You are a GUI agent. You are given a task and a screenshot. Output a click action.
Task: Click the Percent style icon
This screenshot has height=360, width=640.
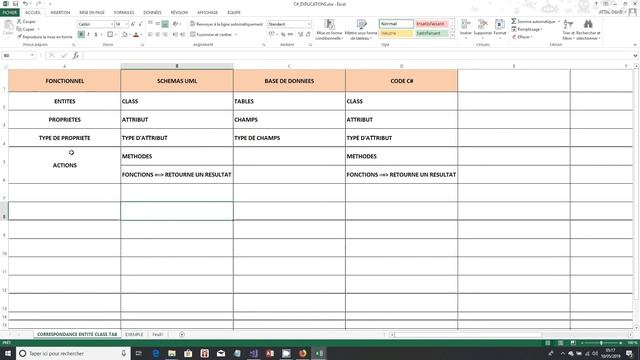283,35
